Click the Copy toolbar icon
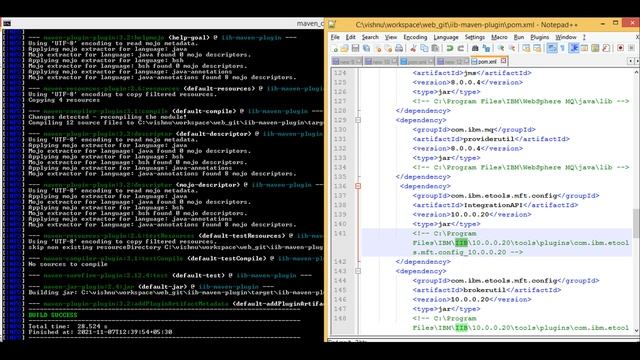 (x=424, y=49)
